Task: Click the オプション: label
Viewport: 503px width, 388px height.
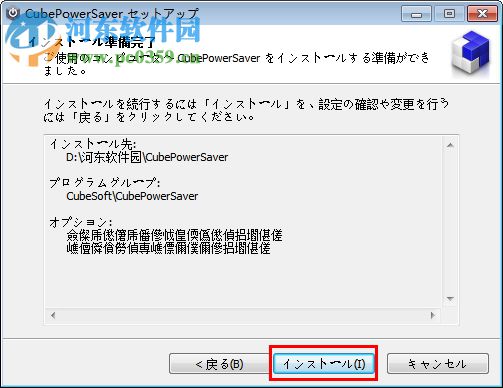Action: click(81, 222)
